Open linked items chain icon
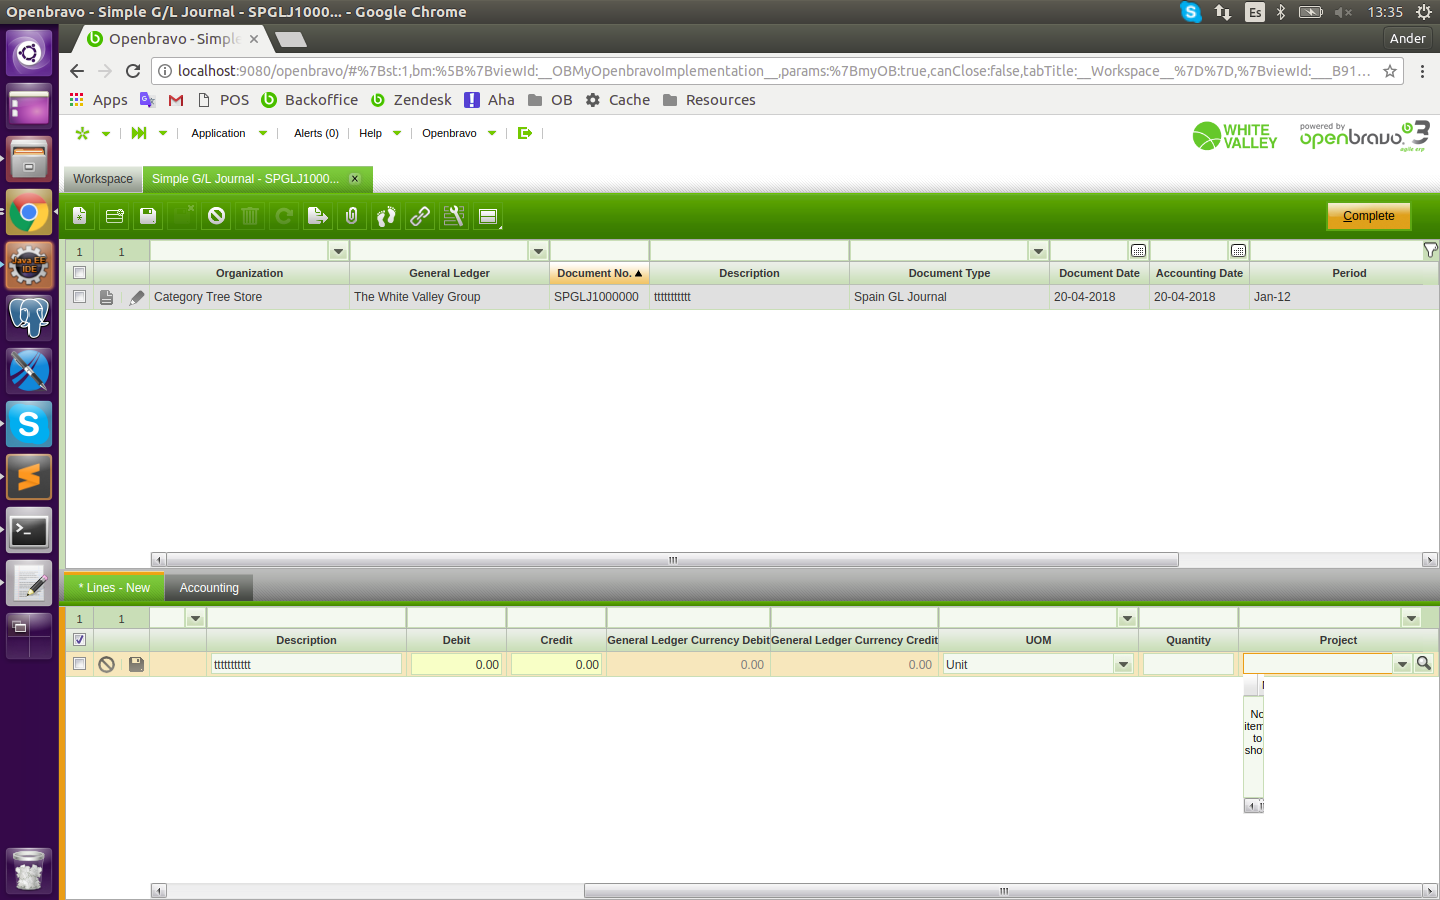Image resolution: width=1440 pixels, height=900 pixels. [x=420, y=216]
